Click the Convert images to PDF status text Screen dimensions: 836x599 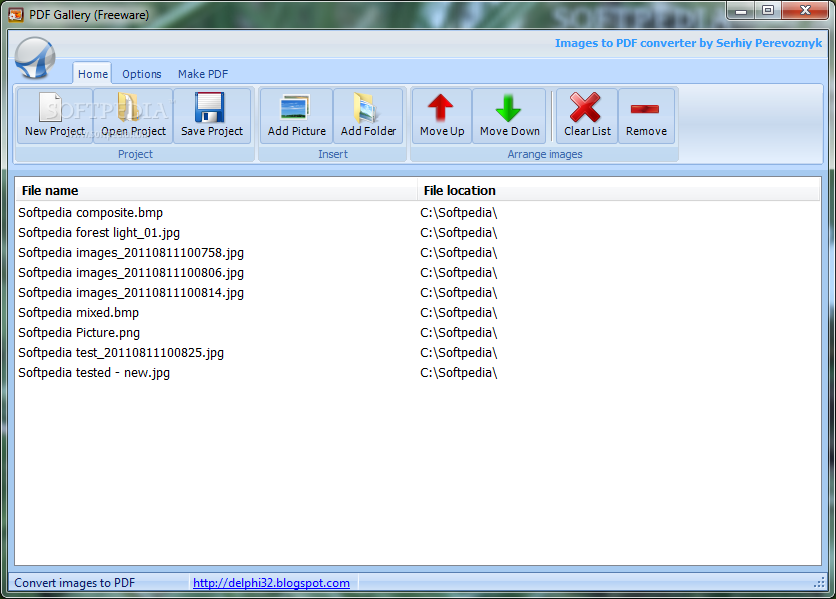pyautogui.click(x=75, y=583)
